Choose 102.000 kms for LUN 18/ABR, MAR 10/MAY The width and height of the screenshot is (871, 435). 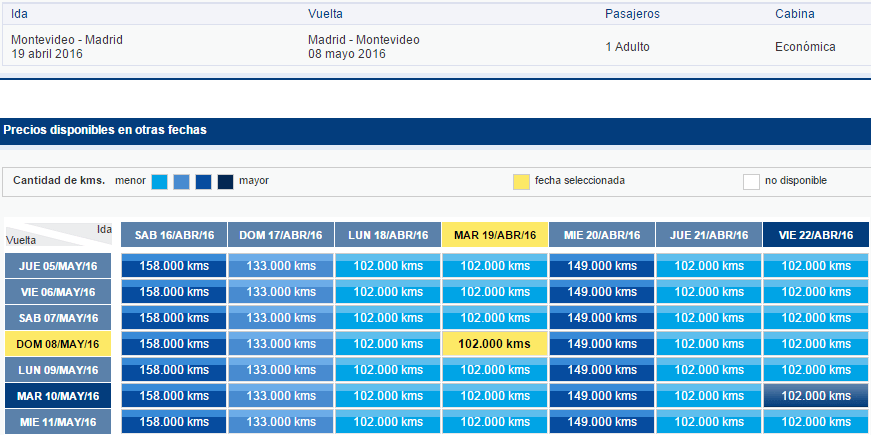click(388, 396)
